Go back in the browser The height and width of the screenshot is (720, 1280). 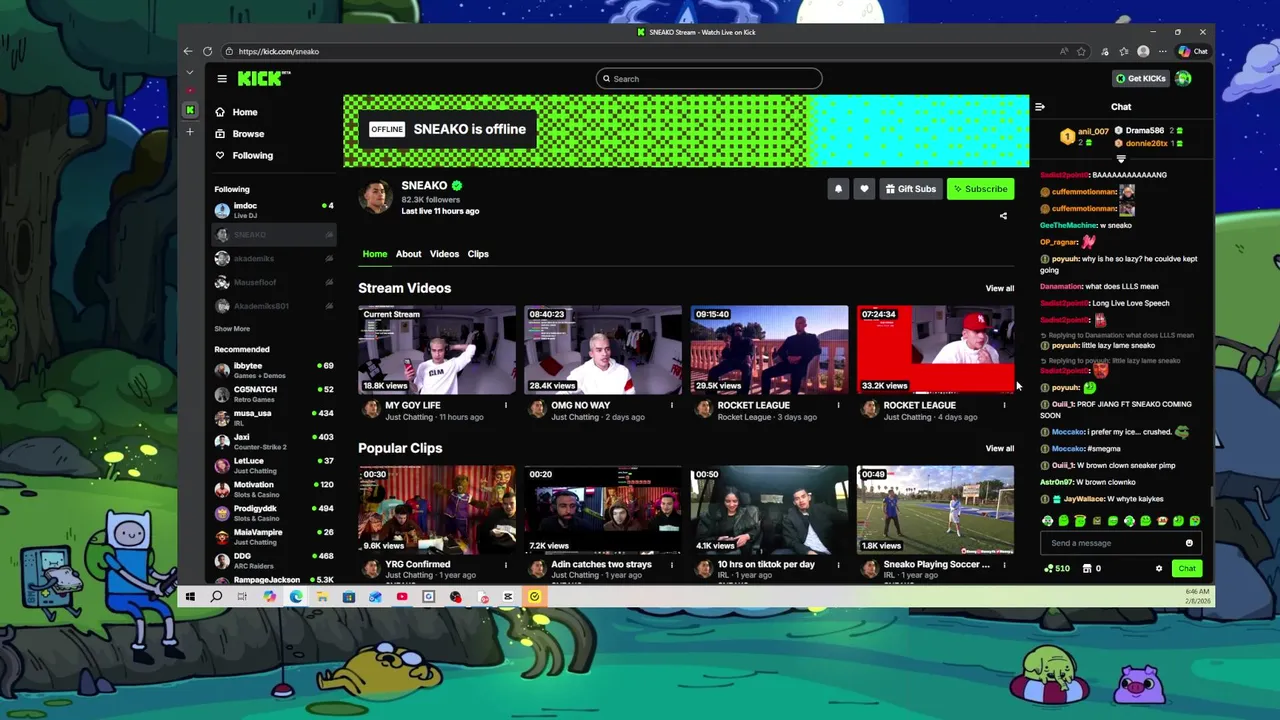coord(188,51)
